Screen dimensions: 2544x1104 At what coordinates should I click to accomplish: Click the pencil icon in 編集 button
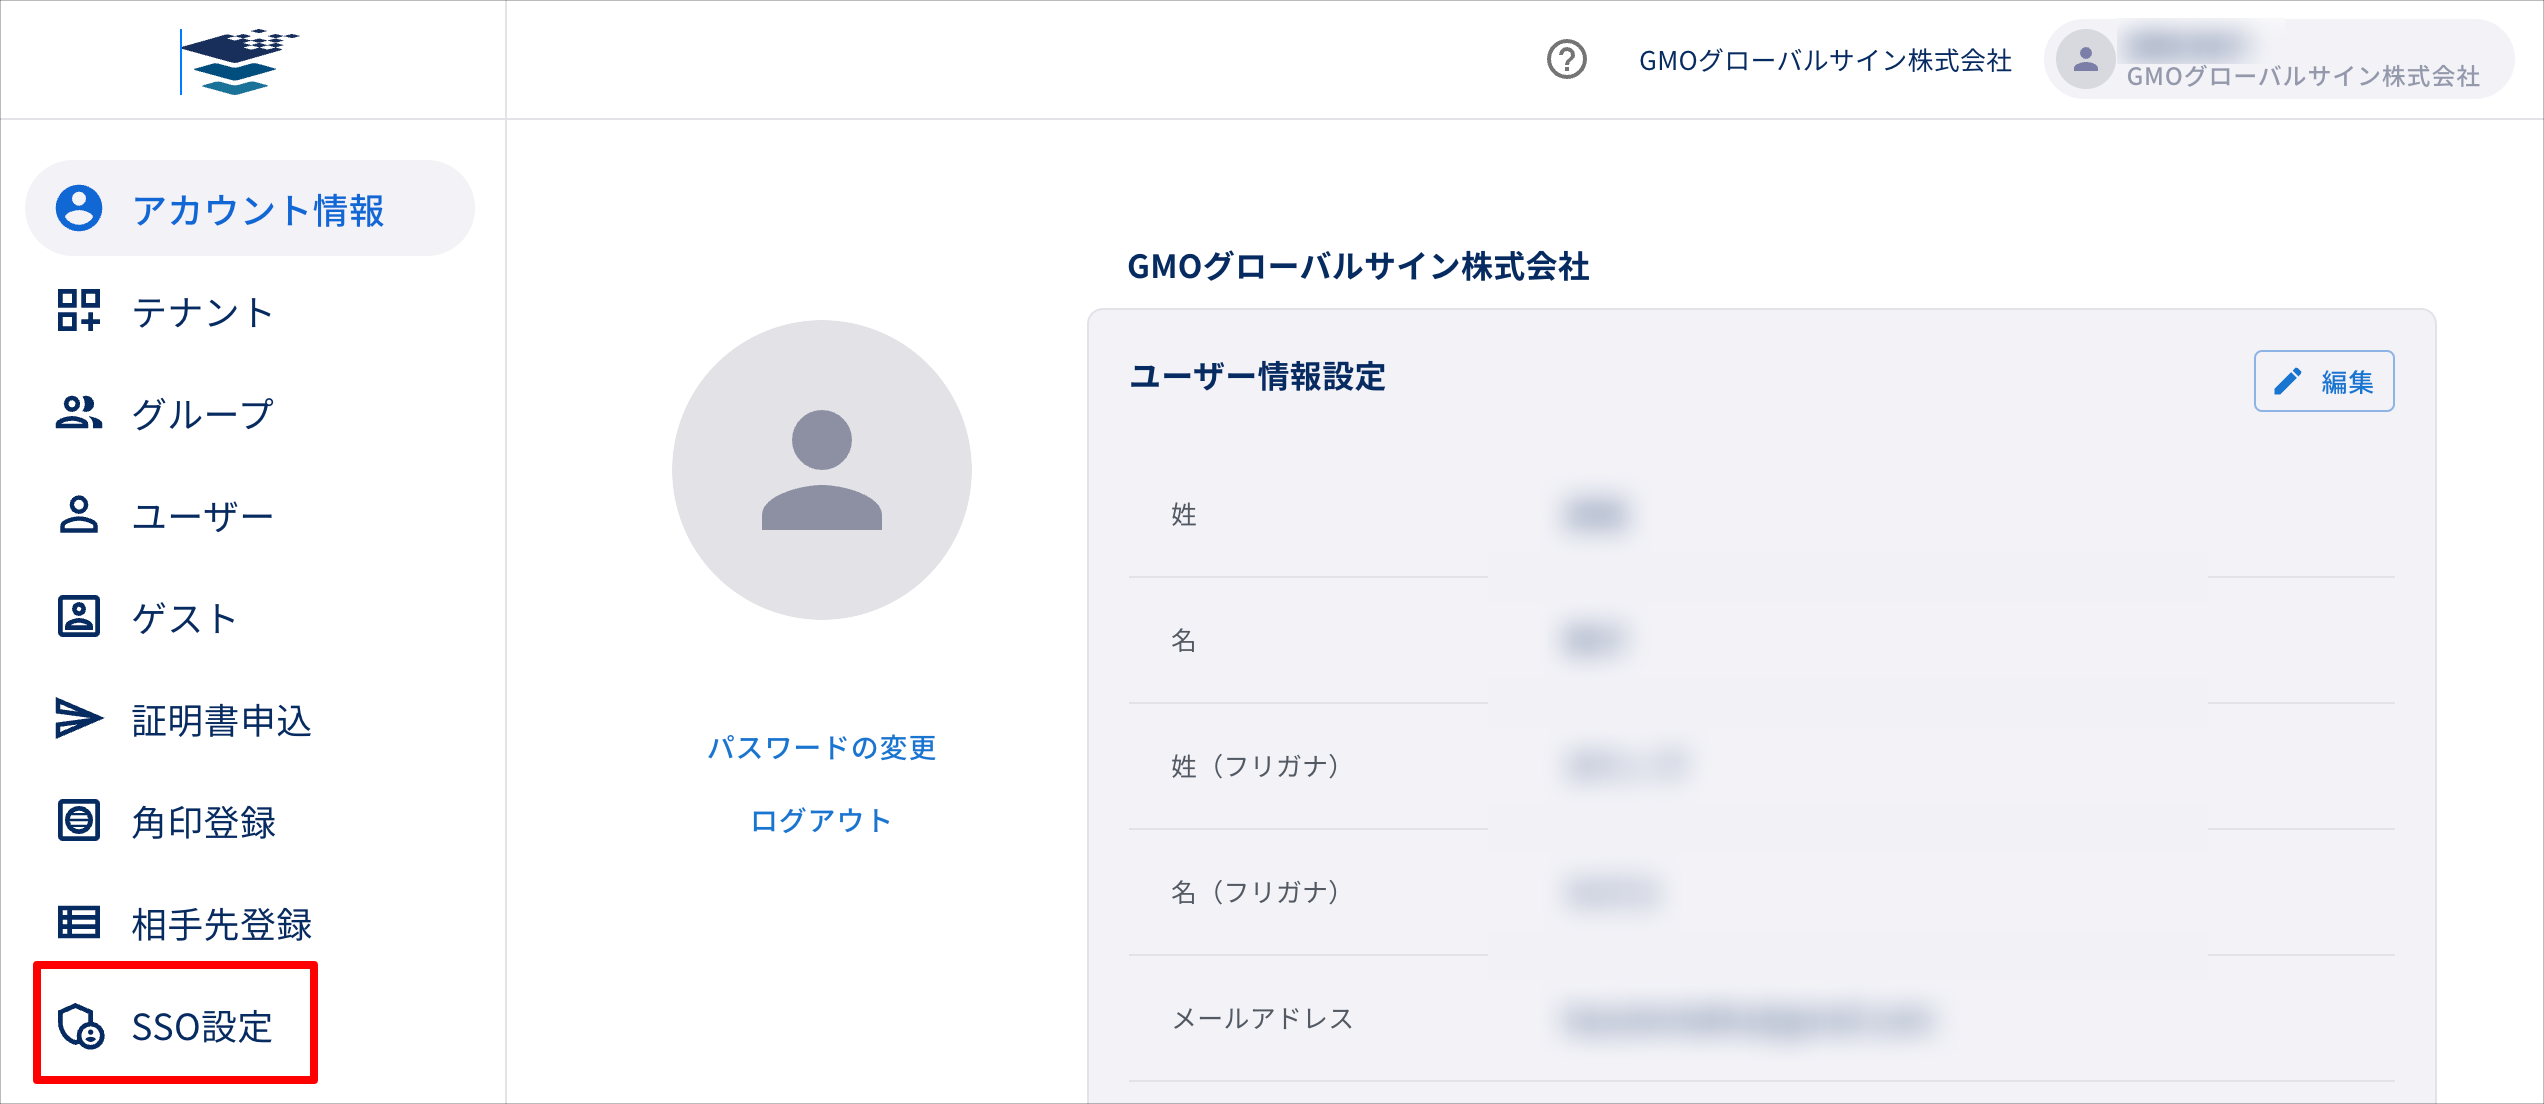[x=2288, y=381]
